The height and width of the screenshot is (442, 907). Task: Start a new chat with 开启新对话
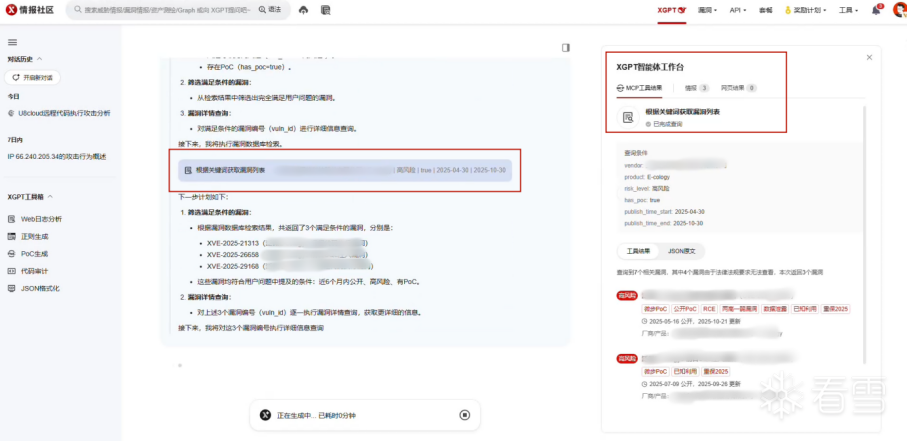[32, 78]
